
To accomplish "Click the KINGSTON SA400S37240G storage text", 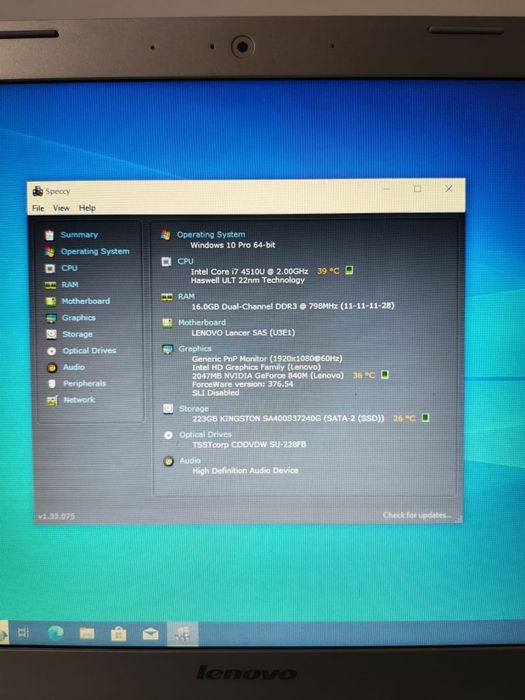I will tap(288, 419).
